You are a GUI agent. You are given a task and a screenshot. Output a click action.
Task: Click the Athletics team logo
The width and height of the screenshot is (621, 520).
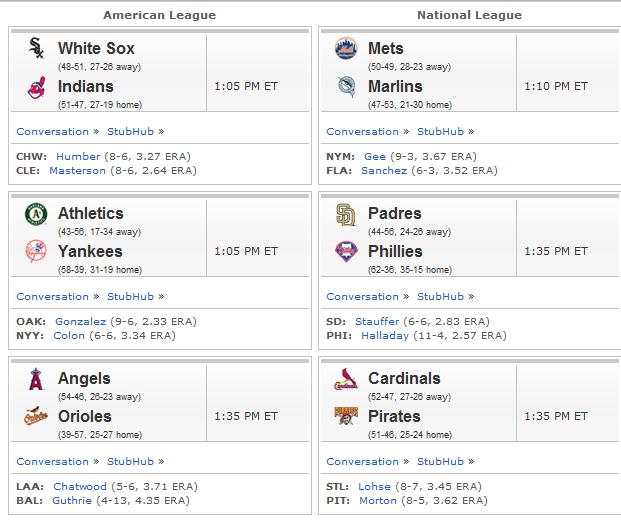(x=36, y=214)
